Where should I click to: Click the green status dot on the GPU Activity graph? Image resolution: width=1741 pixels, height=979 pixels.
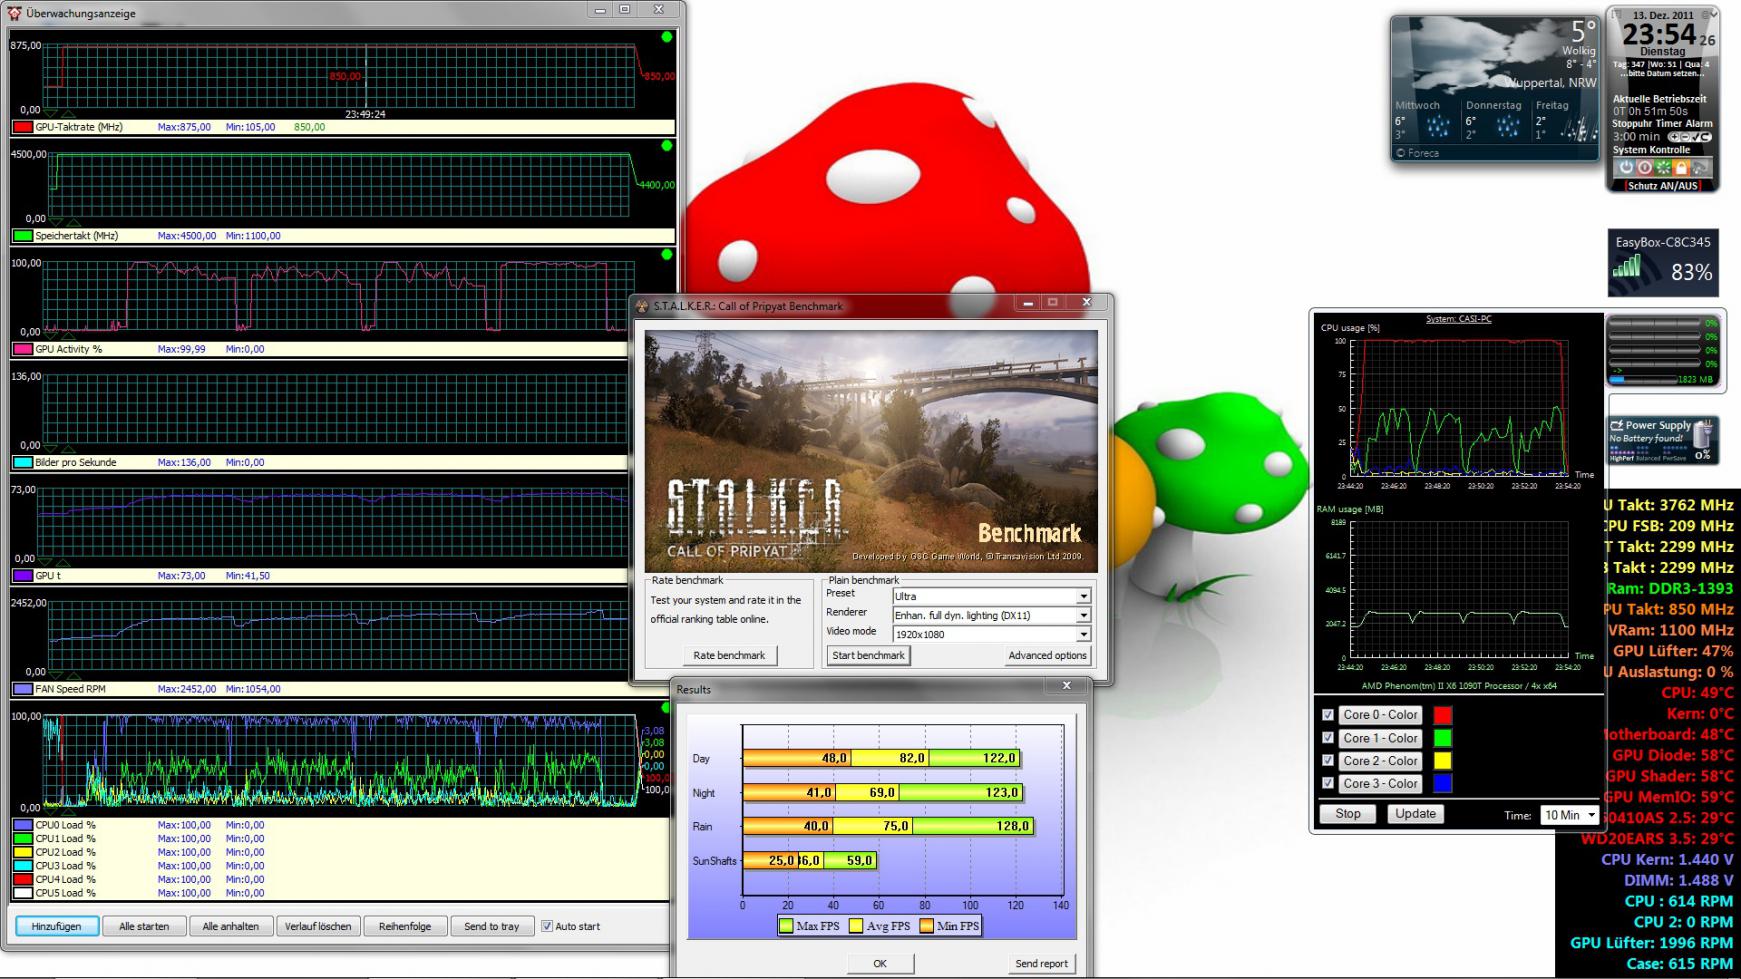pos(667,255)
